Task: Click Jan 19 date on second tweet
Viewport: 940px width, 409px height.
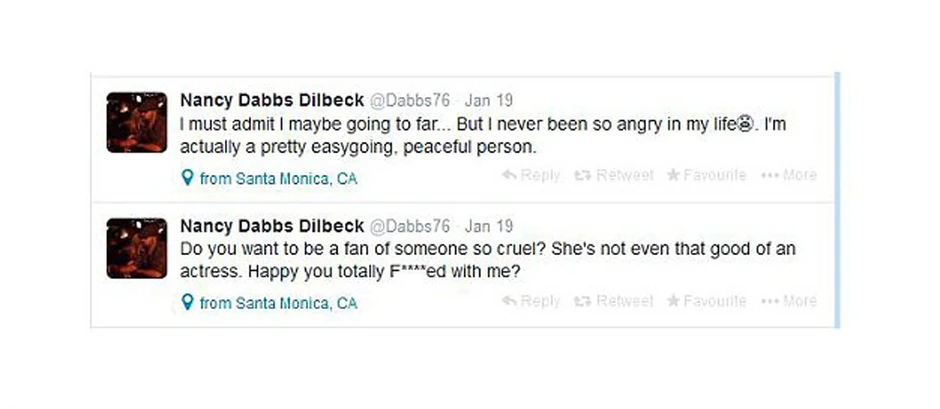Action: [x=489, y=226]
